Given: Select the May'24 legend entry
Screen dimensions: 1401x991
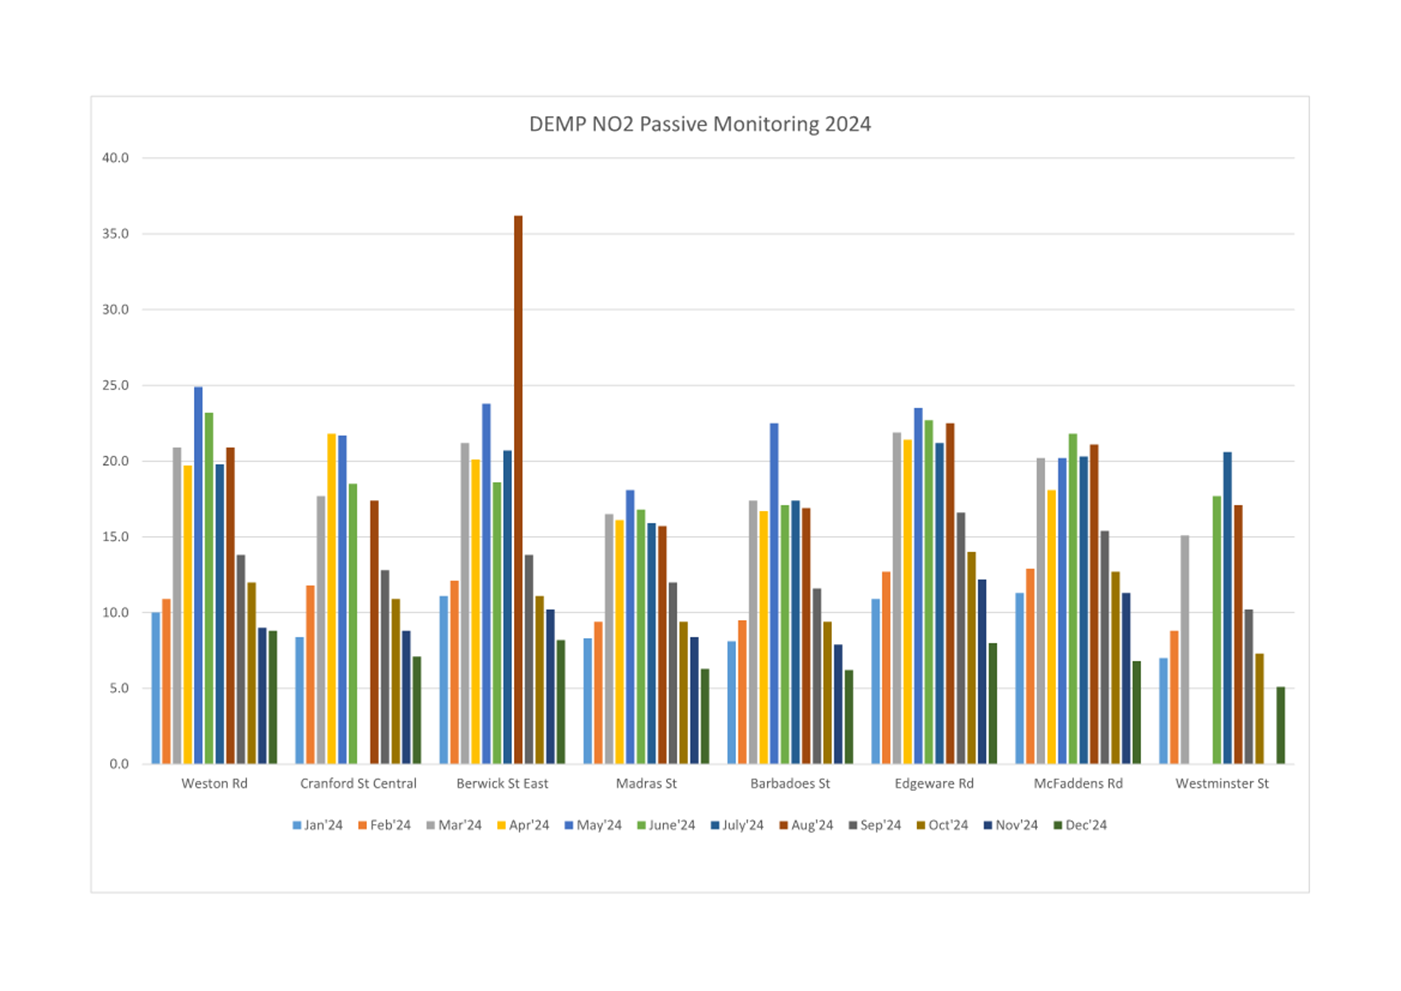Looking at the screenshot, I should 593,825.
